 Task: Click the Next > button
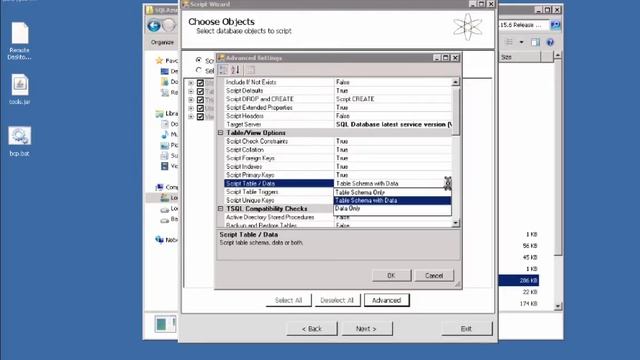[x=366, y=329]
